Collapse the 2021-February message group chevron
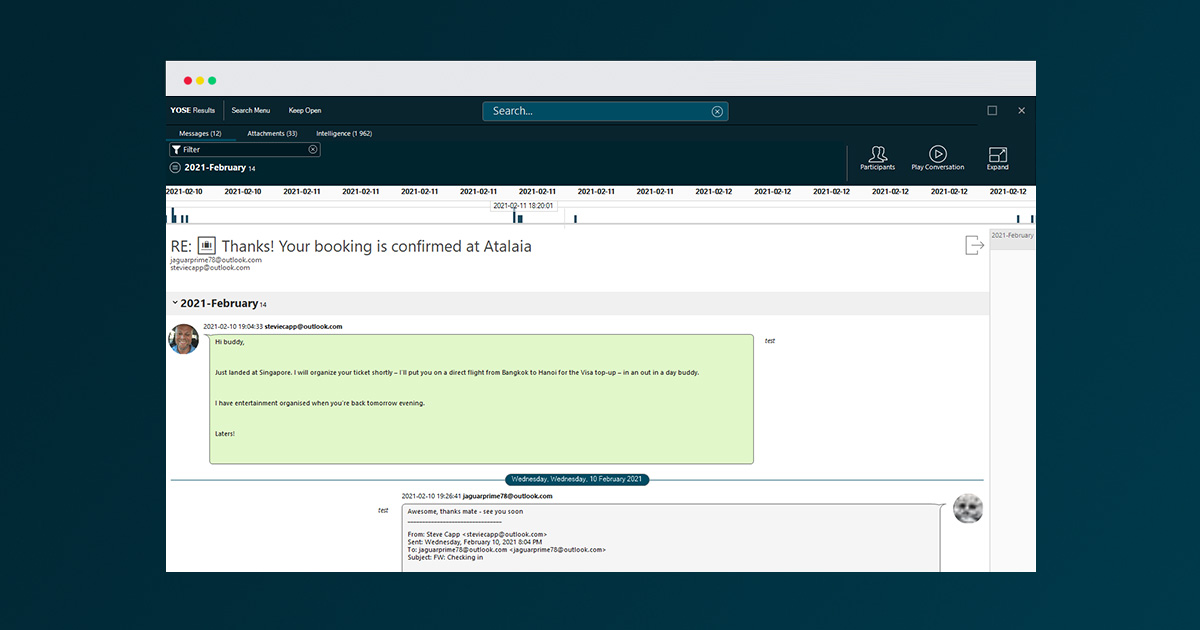1200x630 pixels. (x=174, y=303)
